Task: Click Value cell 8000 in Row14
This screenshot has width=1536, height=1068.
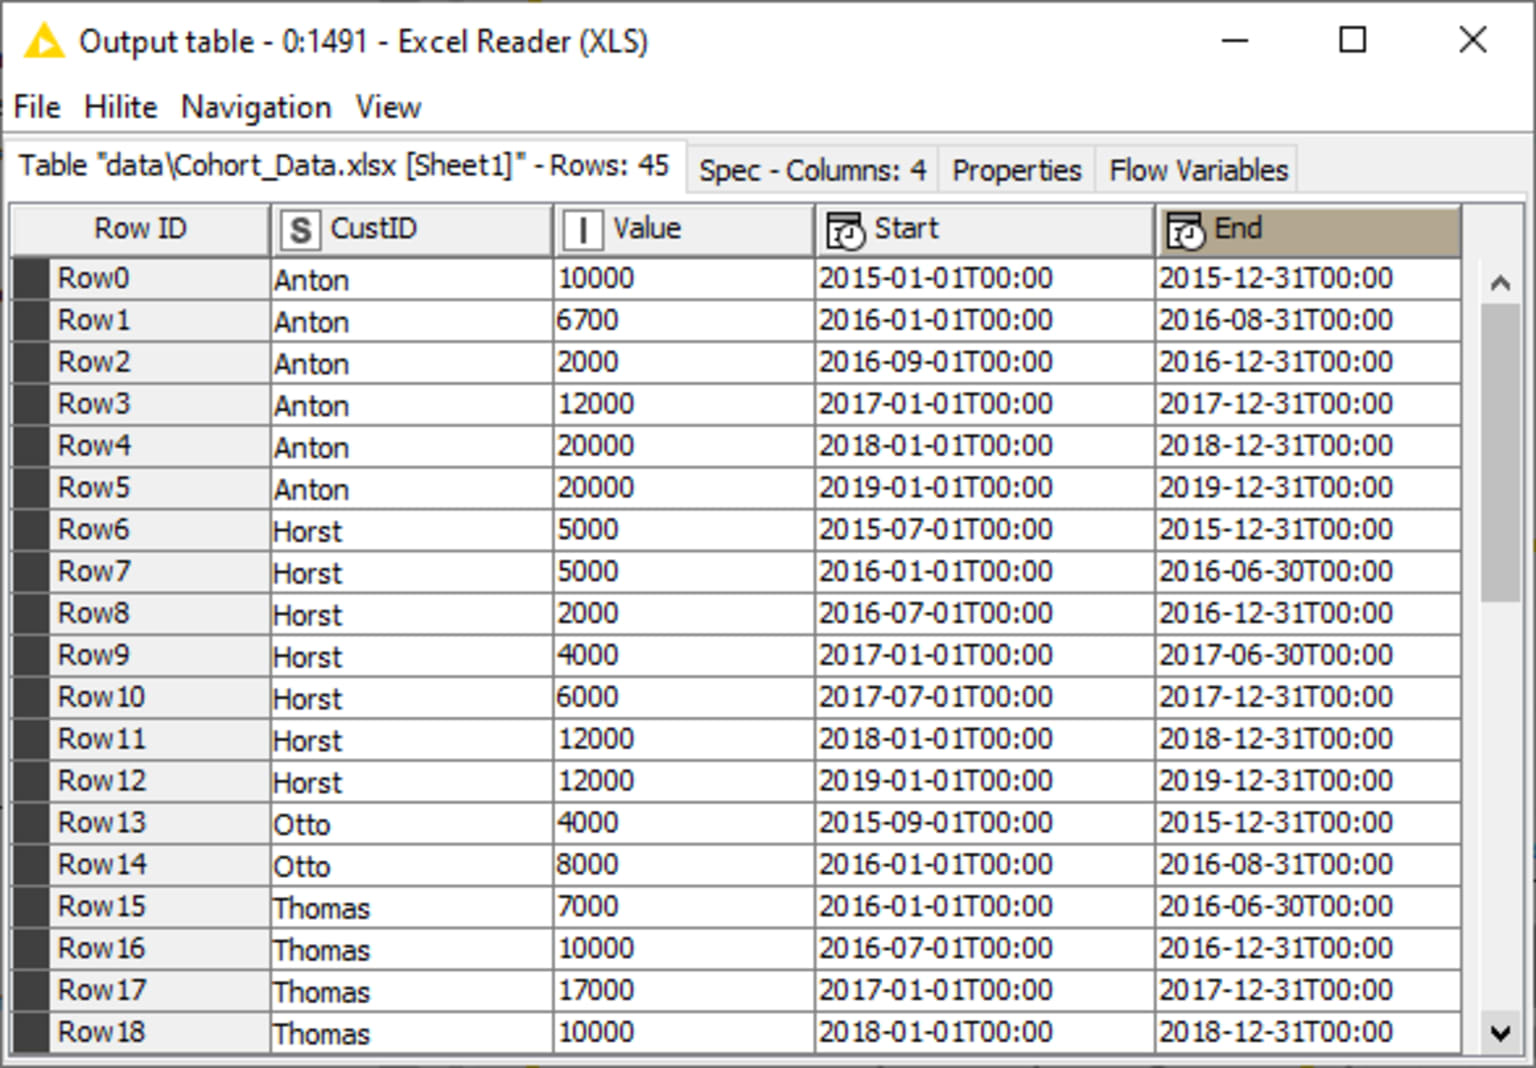Action: pyautogui.click(x=683, y=865)
